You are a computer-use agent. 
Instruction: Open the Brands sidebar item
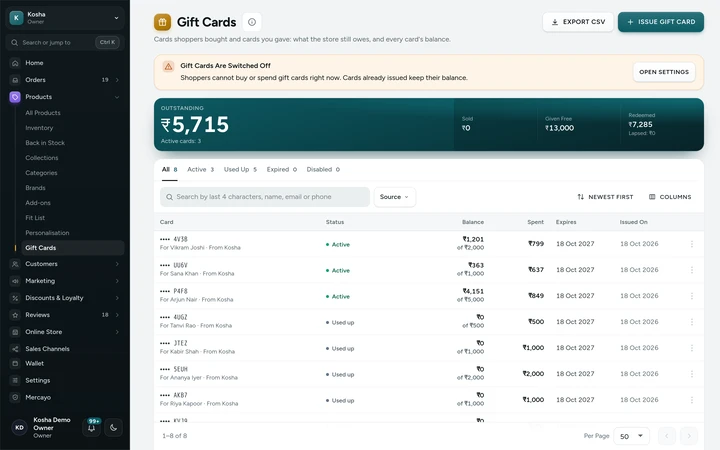[x=35, y=188]
